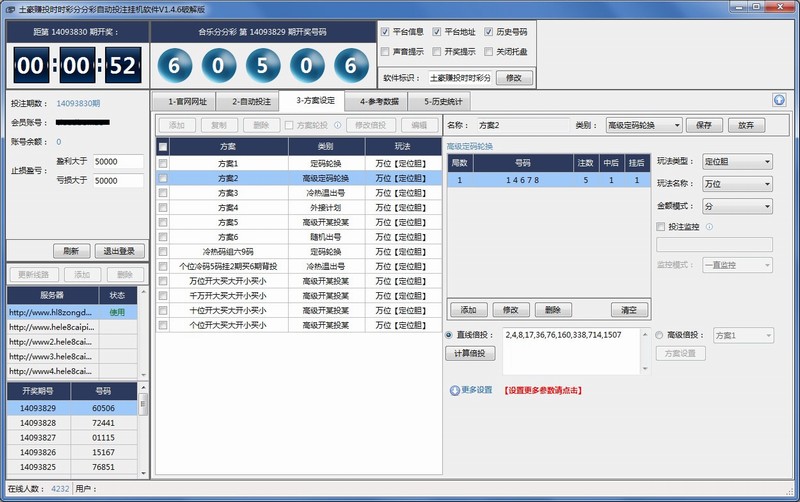
Task: Click the 盈利大于 input field
Action: point(118,161)
